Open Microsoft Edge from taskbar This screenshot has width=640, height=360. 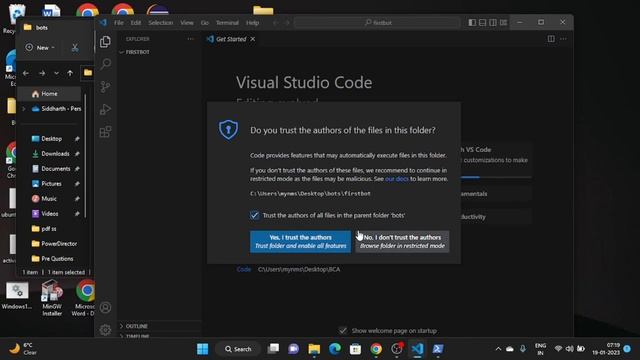[x=335, y=349]
